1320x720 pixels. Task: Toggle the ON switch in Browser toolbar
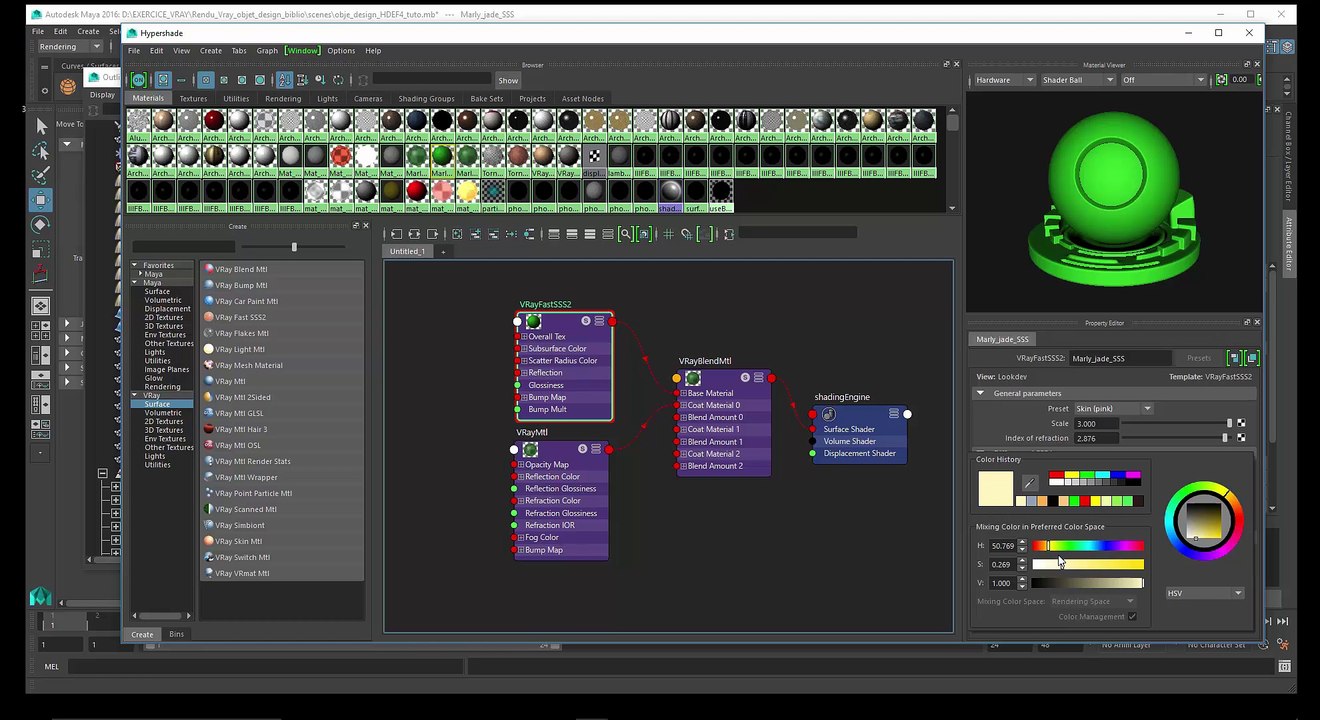pos(138,80)
